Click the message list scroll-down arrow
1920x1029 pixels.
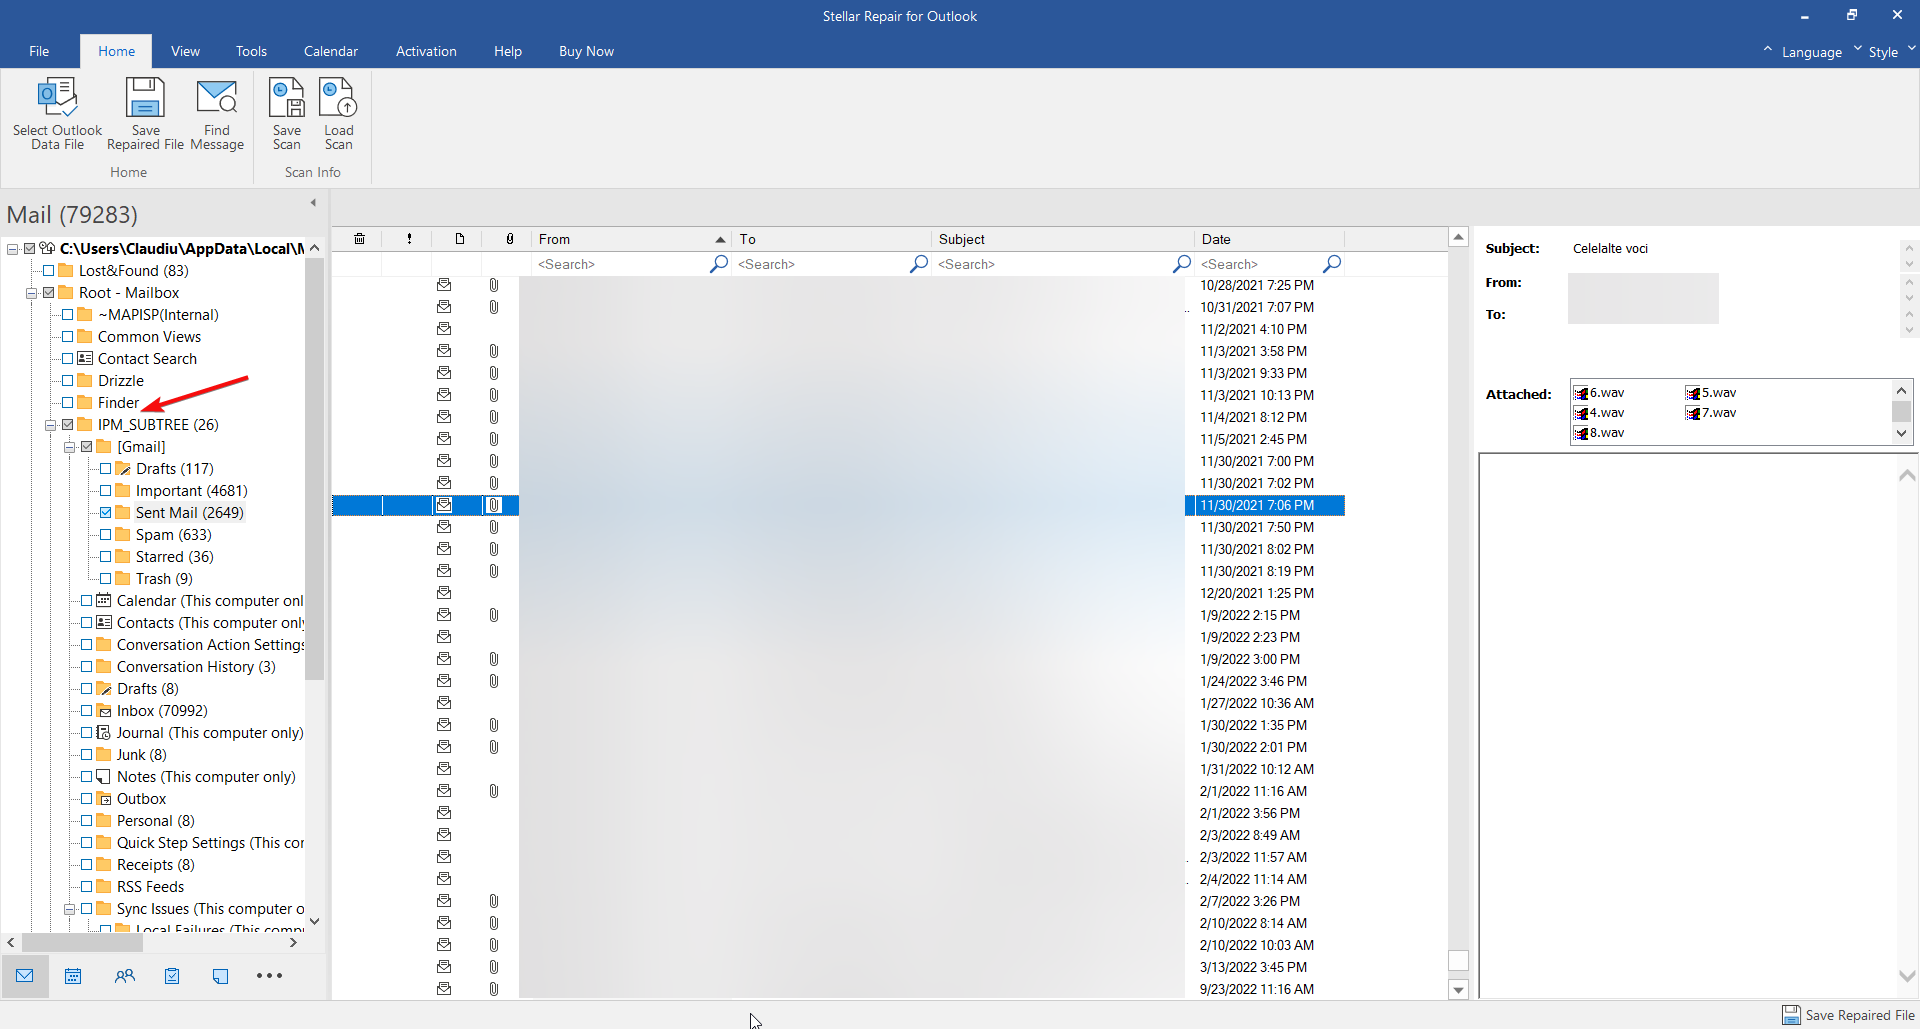point(1458,990)
